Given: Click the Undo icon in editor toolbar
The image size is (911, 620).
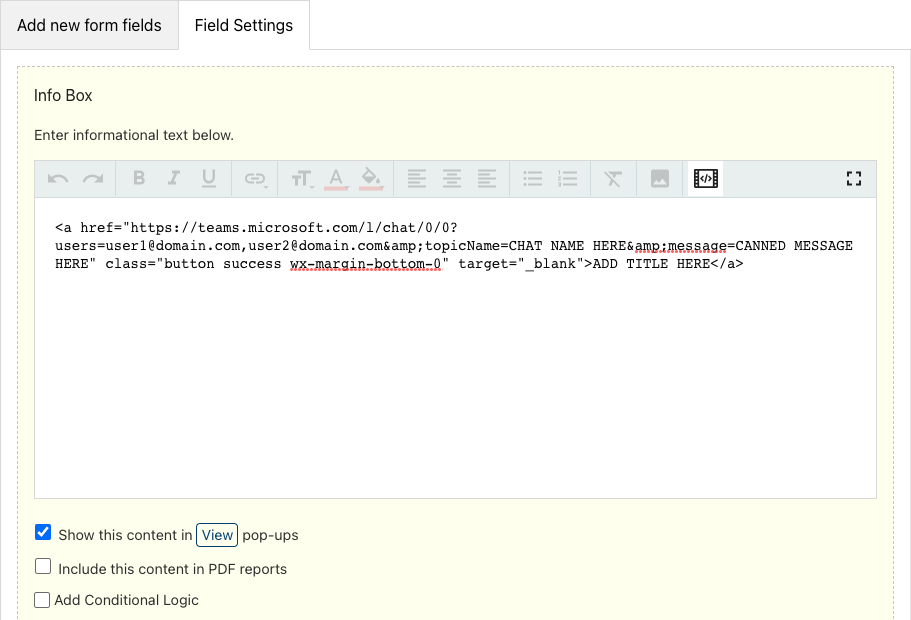Looking at the screenshot, I should (x=58, y=178).
